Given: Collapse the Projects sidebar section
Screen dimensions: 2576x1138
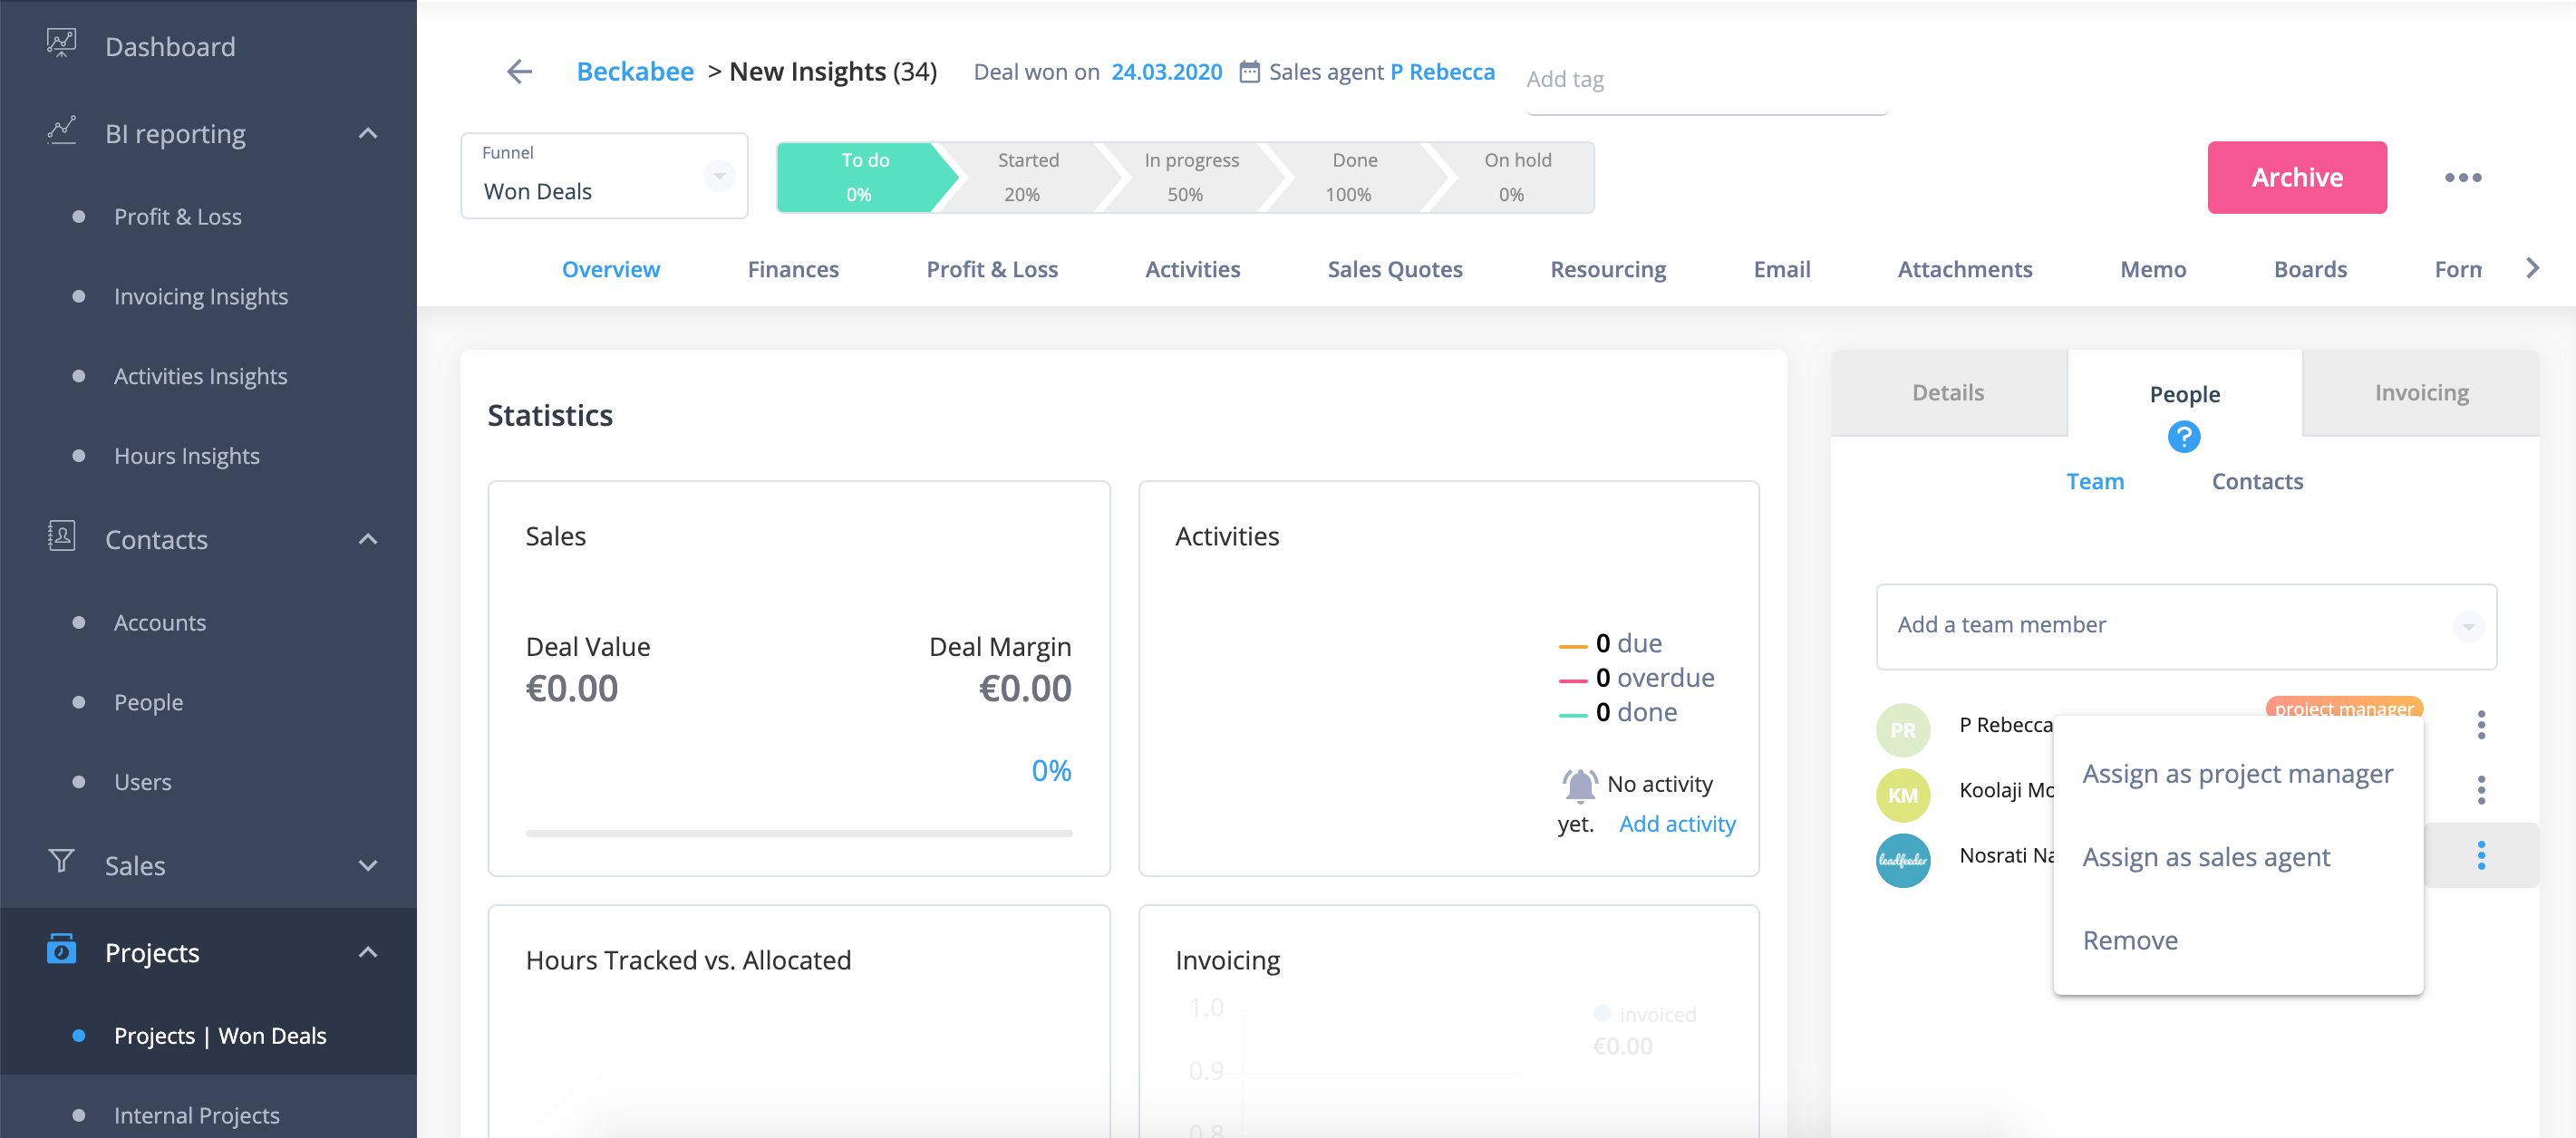Looking at the screenshot, I should tap(368, 952).
